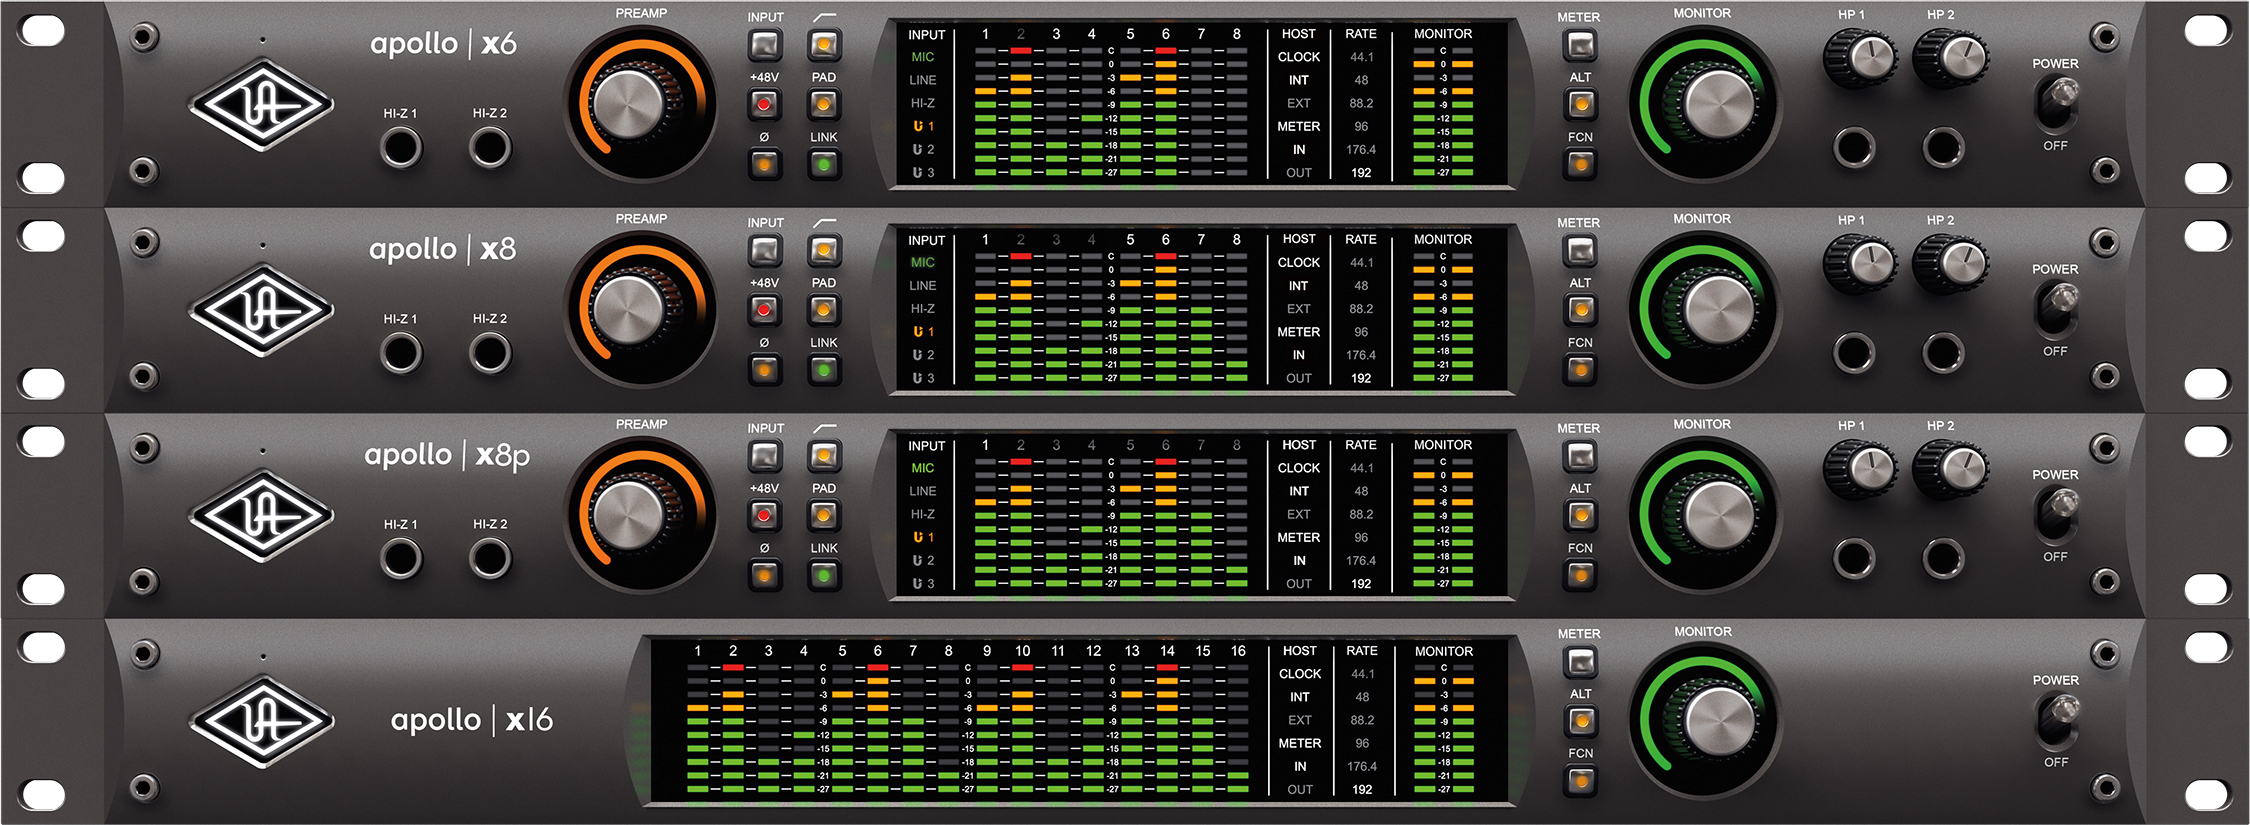Toggle the PAD button on Apollo x8
Image resolution: width=2250 pixels, height=825 pixels.
pyautogui.click(x=824, y=310)
